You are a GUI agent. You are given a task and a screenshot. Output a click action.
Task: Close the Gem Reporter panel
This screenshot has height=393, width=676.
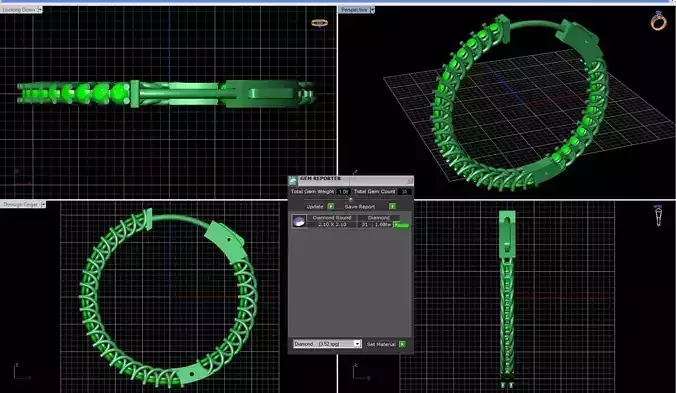(x=410, y=180)
